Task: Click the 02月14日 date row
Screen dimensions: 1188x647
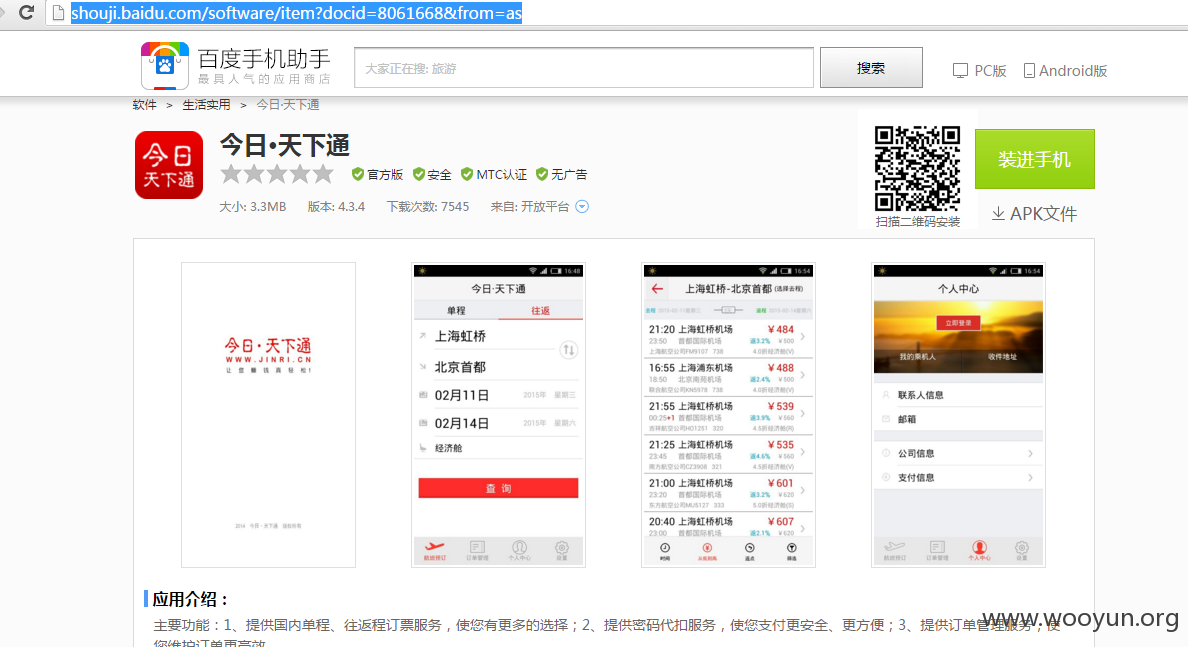Action: pyautogui.click(x=499, y=423)
